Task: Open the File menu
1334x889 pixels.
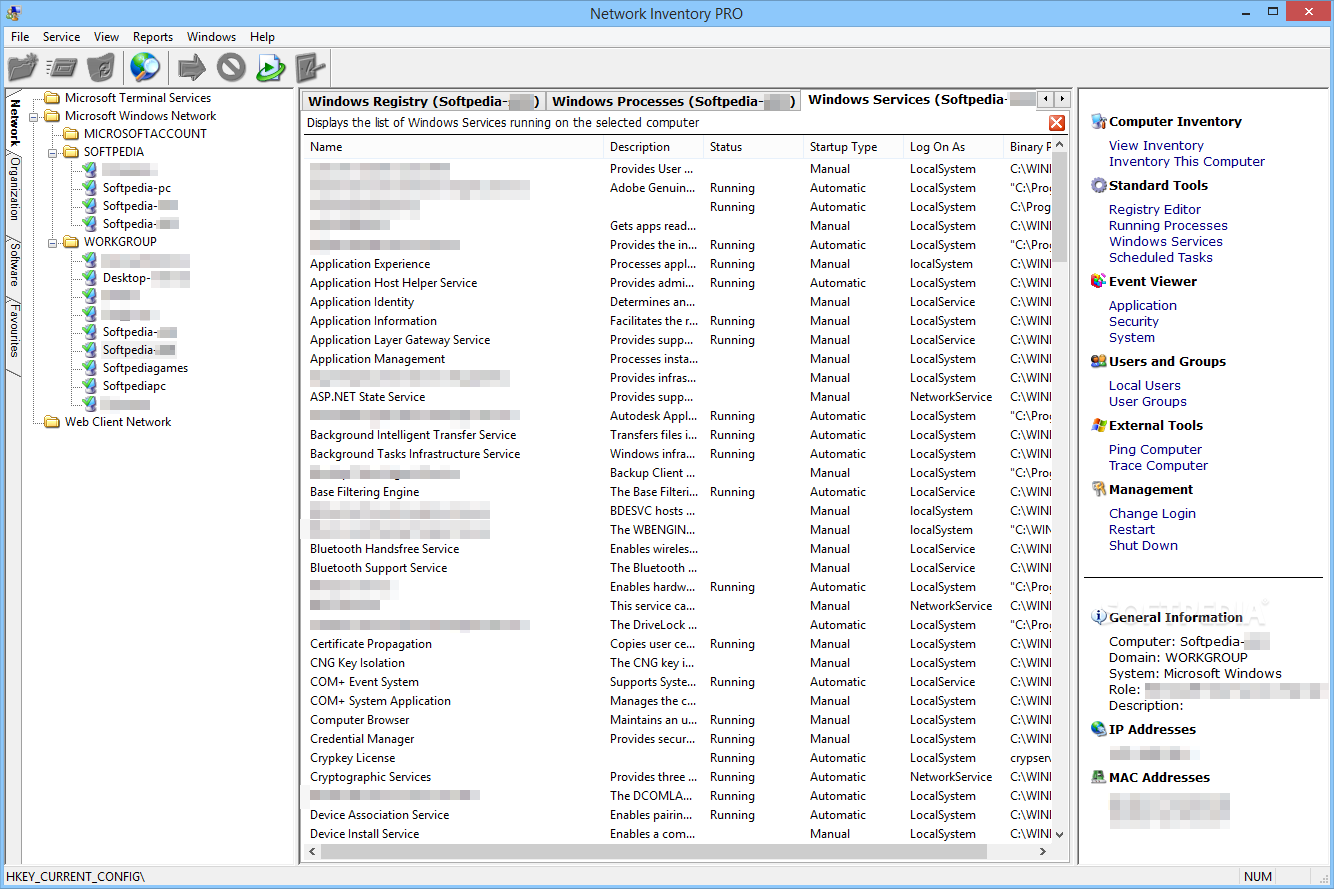Action: pos(20,37)
